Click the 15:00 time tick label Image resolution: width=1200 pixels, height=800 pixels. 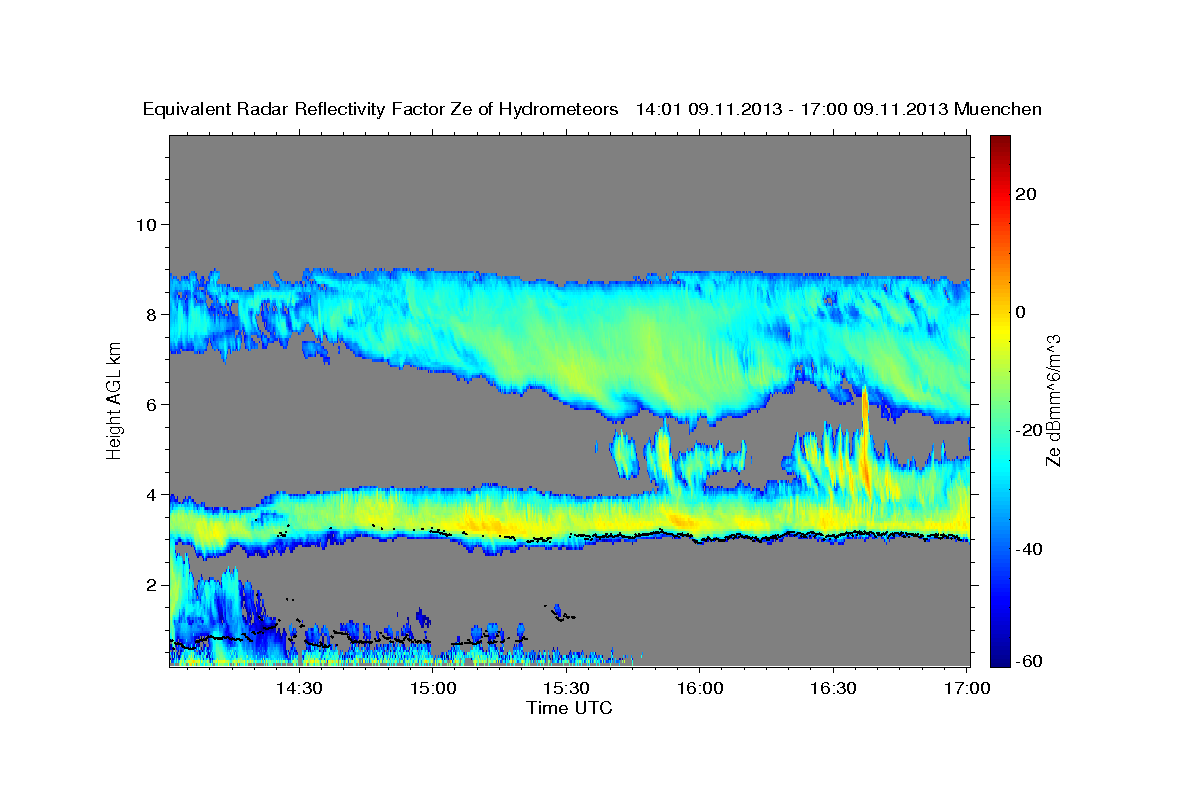point(433,689)
